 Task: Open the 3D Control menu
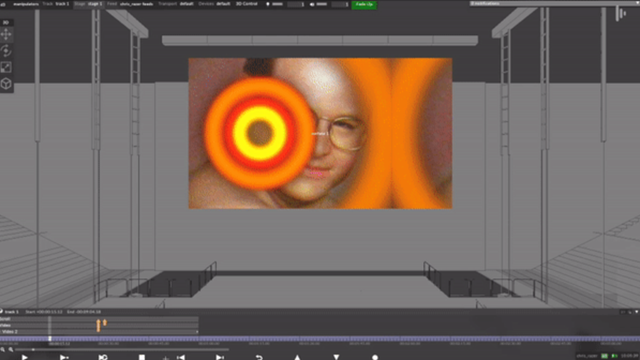[247, 4]
